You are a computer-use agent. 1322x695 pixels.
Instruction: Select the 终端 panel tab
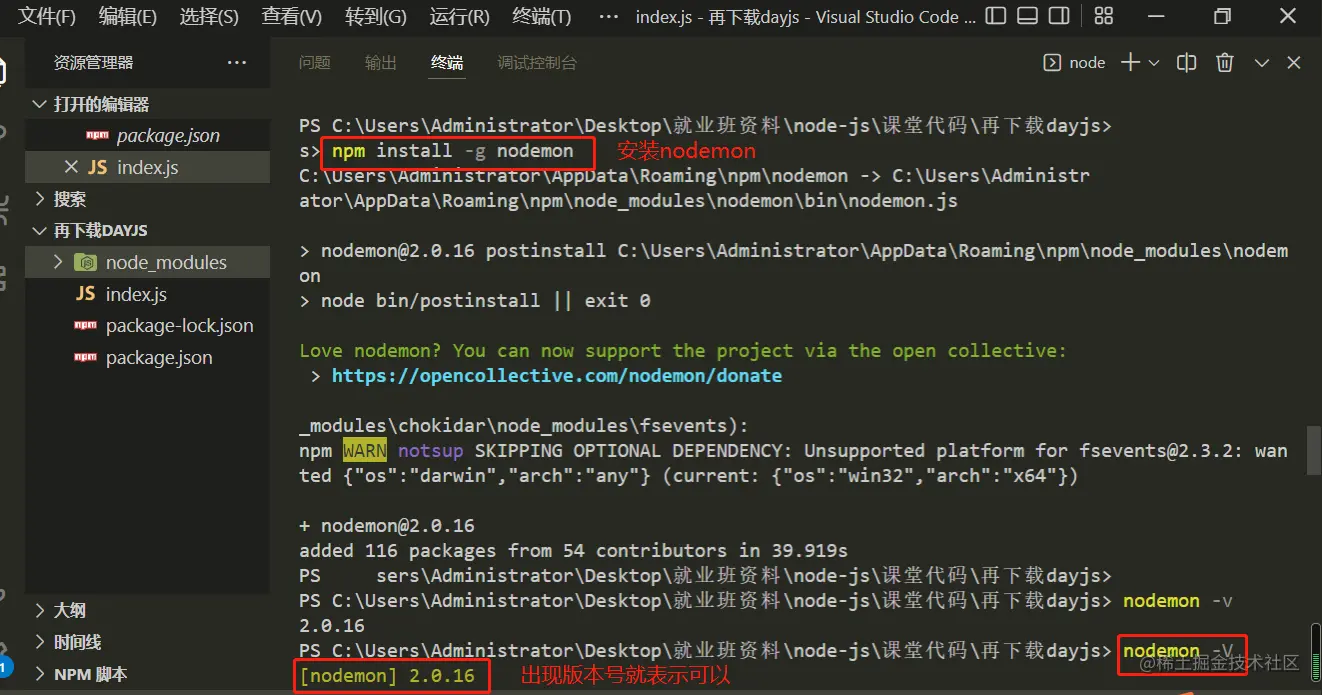[447, 62]
